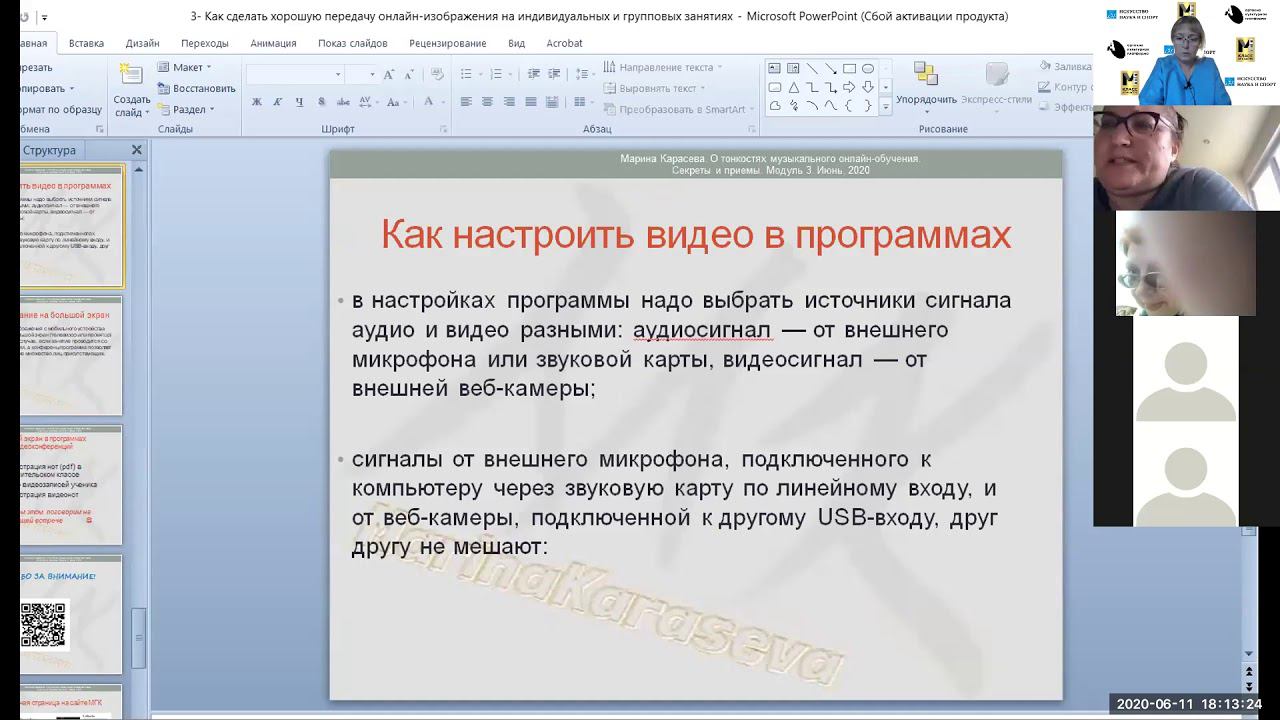Select the Rounded Rectangle shape
This screenshot has width=1280, height=720.
(x=774, y=87)
